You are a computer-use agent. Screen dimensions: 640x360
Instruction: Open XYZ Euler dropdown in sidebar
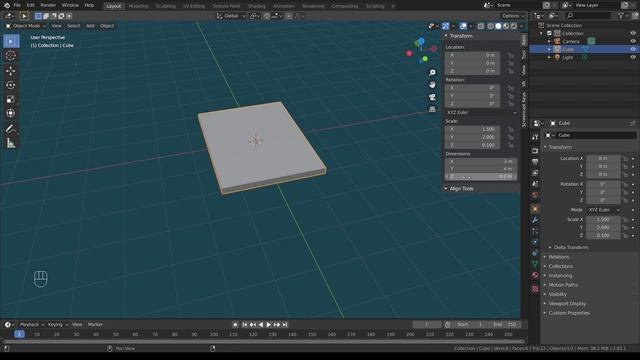(x=481, y=112)
